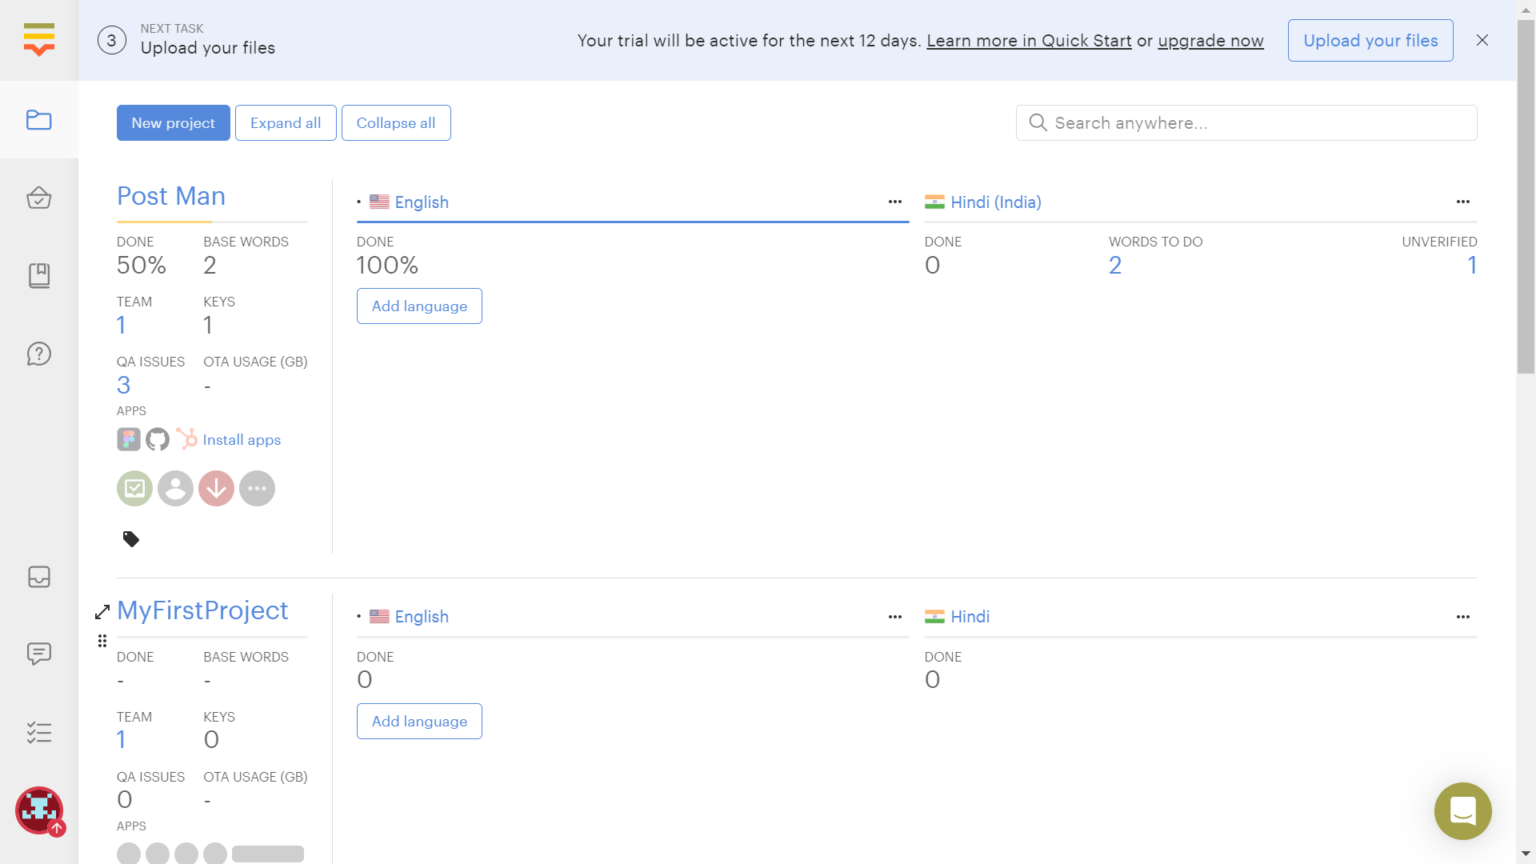This screenshot has height=864, width=1536.
Task: Open the three-dot menu for Post Man English
Action: click(x=895, y=202)
